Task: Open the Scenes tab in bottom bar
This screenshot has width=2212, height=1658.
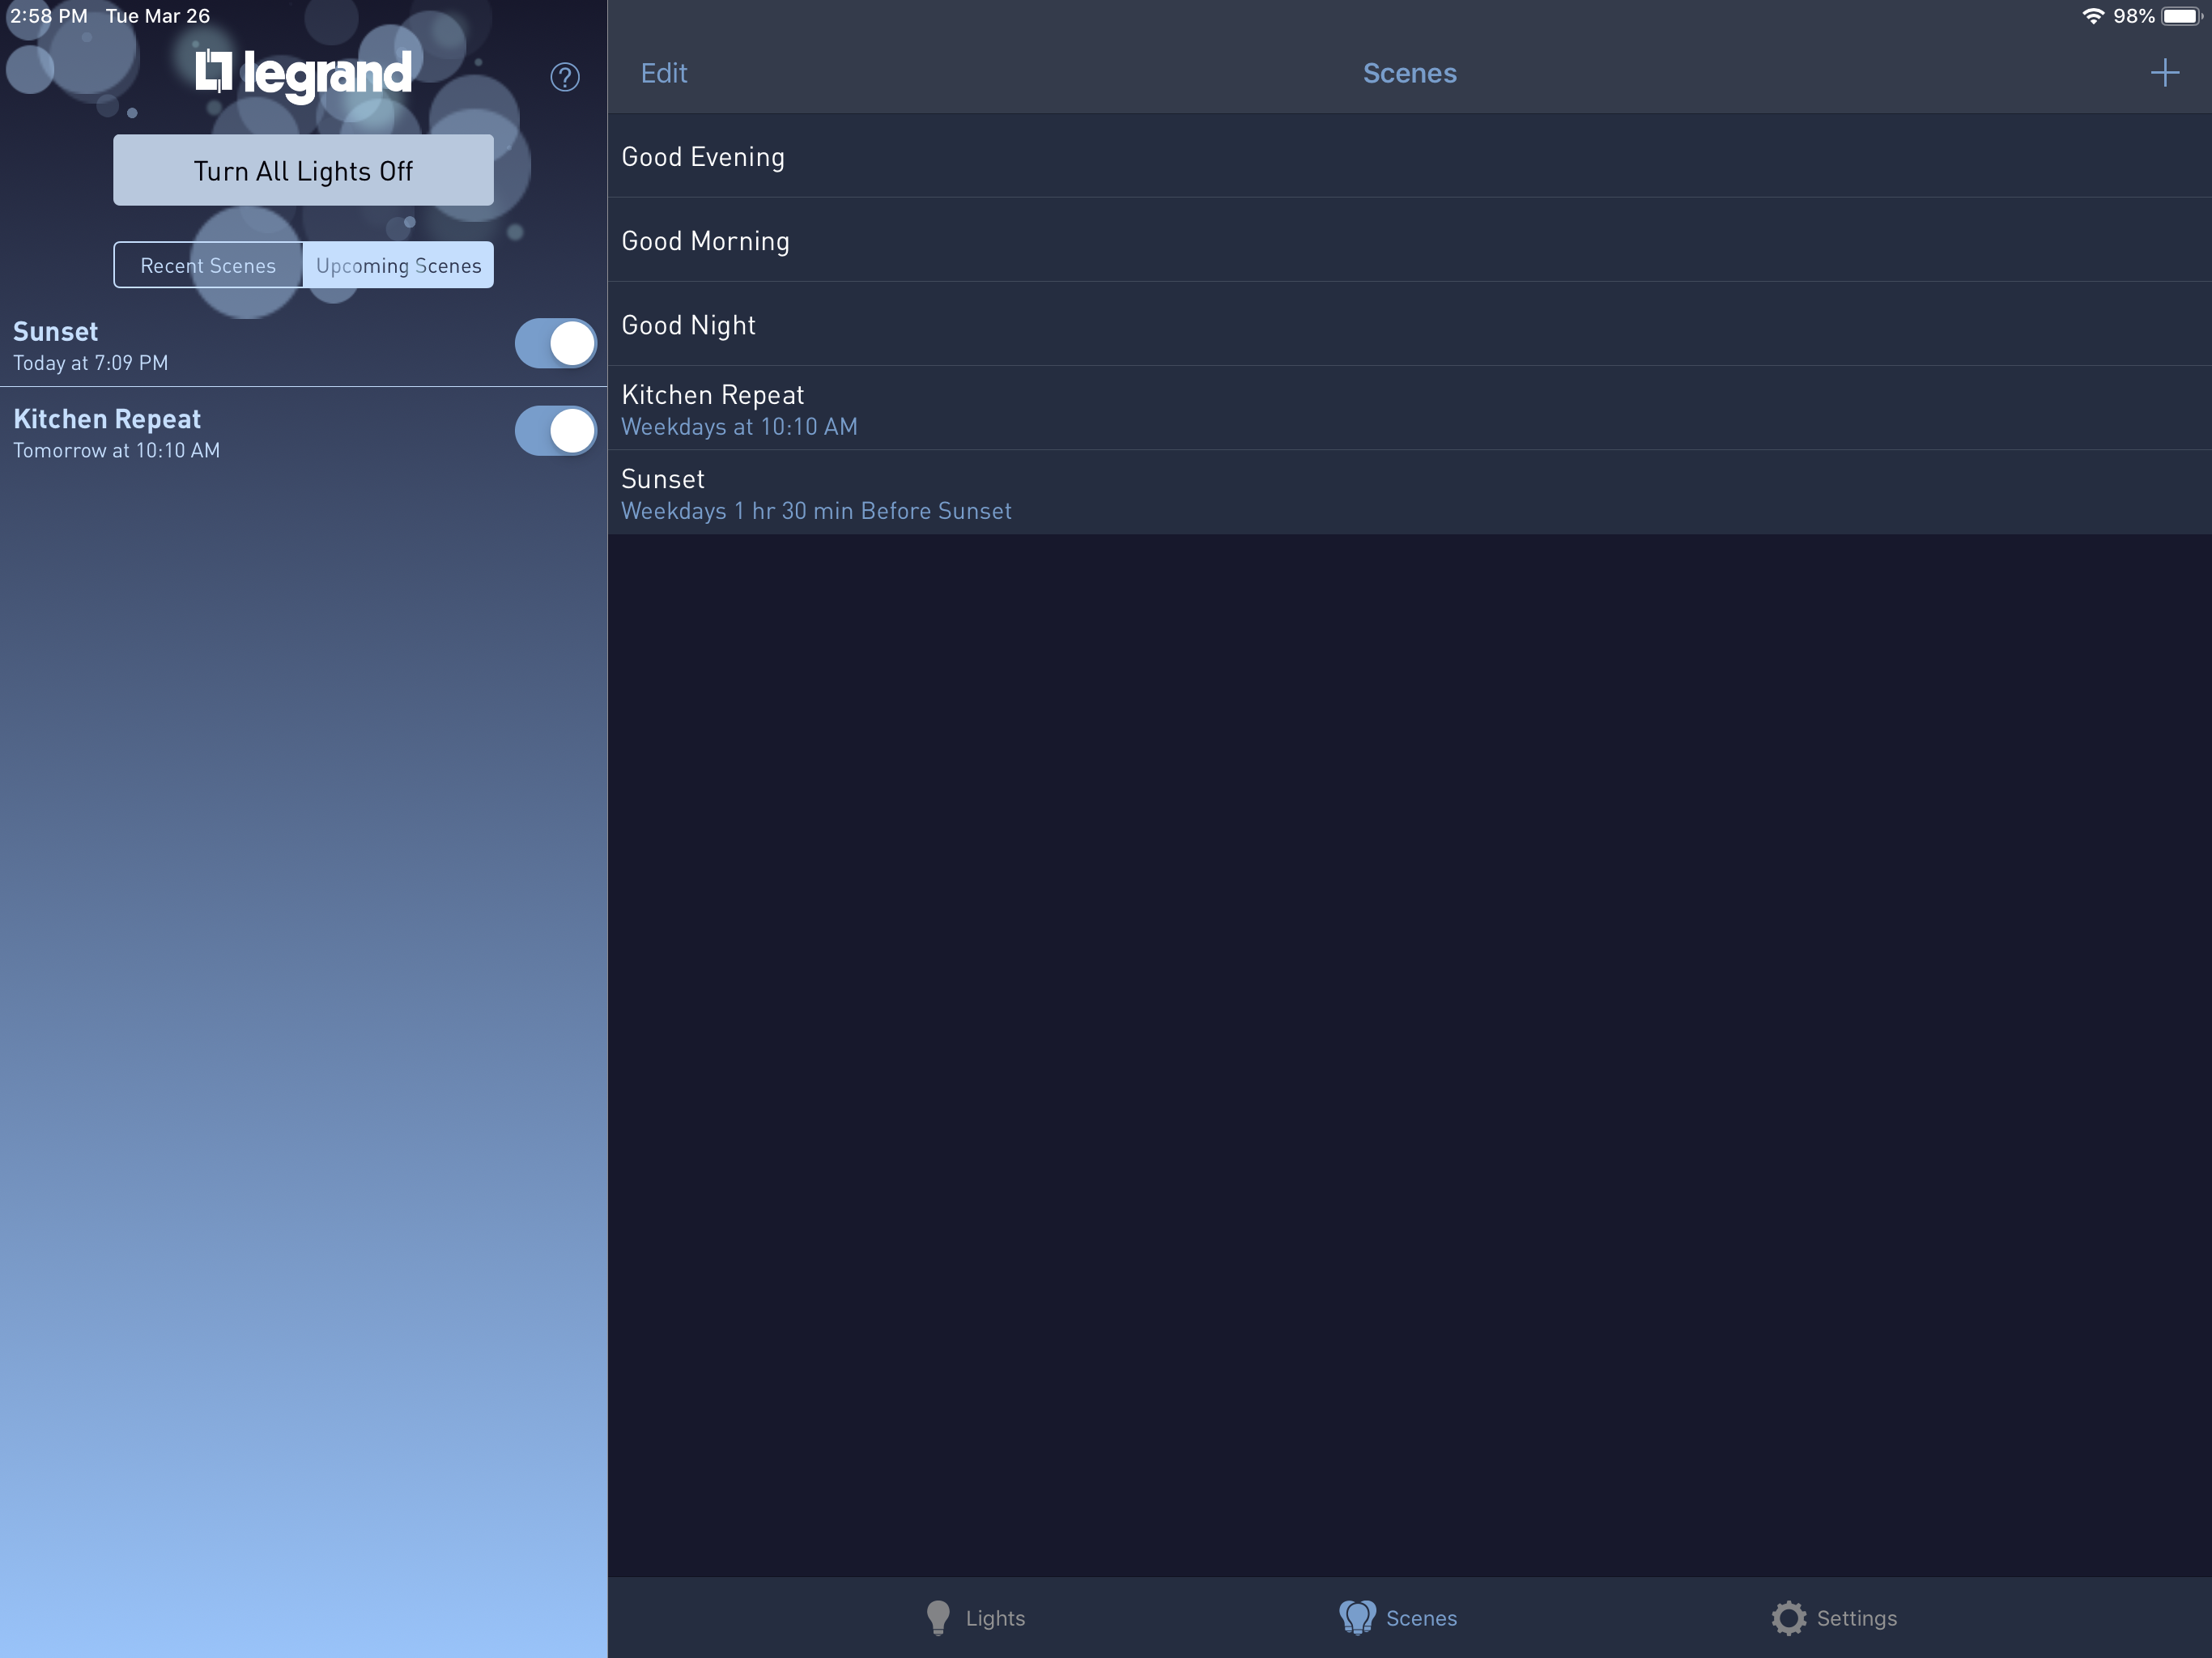Action: coord(1398,1617)
